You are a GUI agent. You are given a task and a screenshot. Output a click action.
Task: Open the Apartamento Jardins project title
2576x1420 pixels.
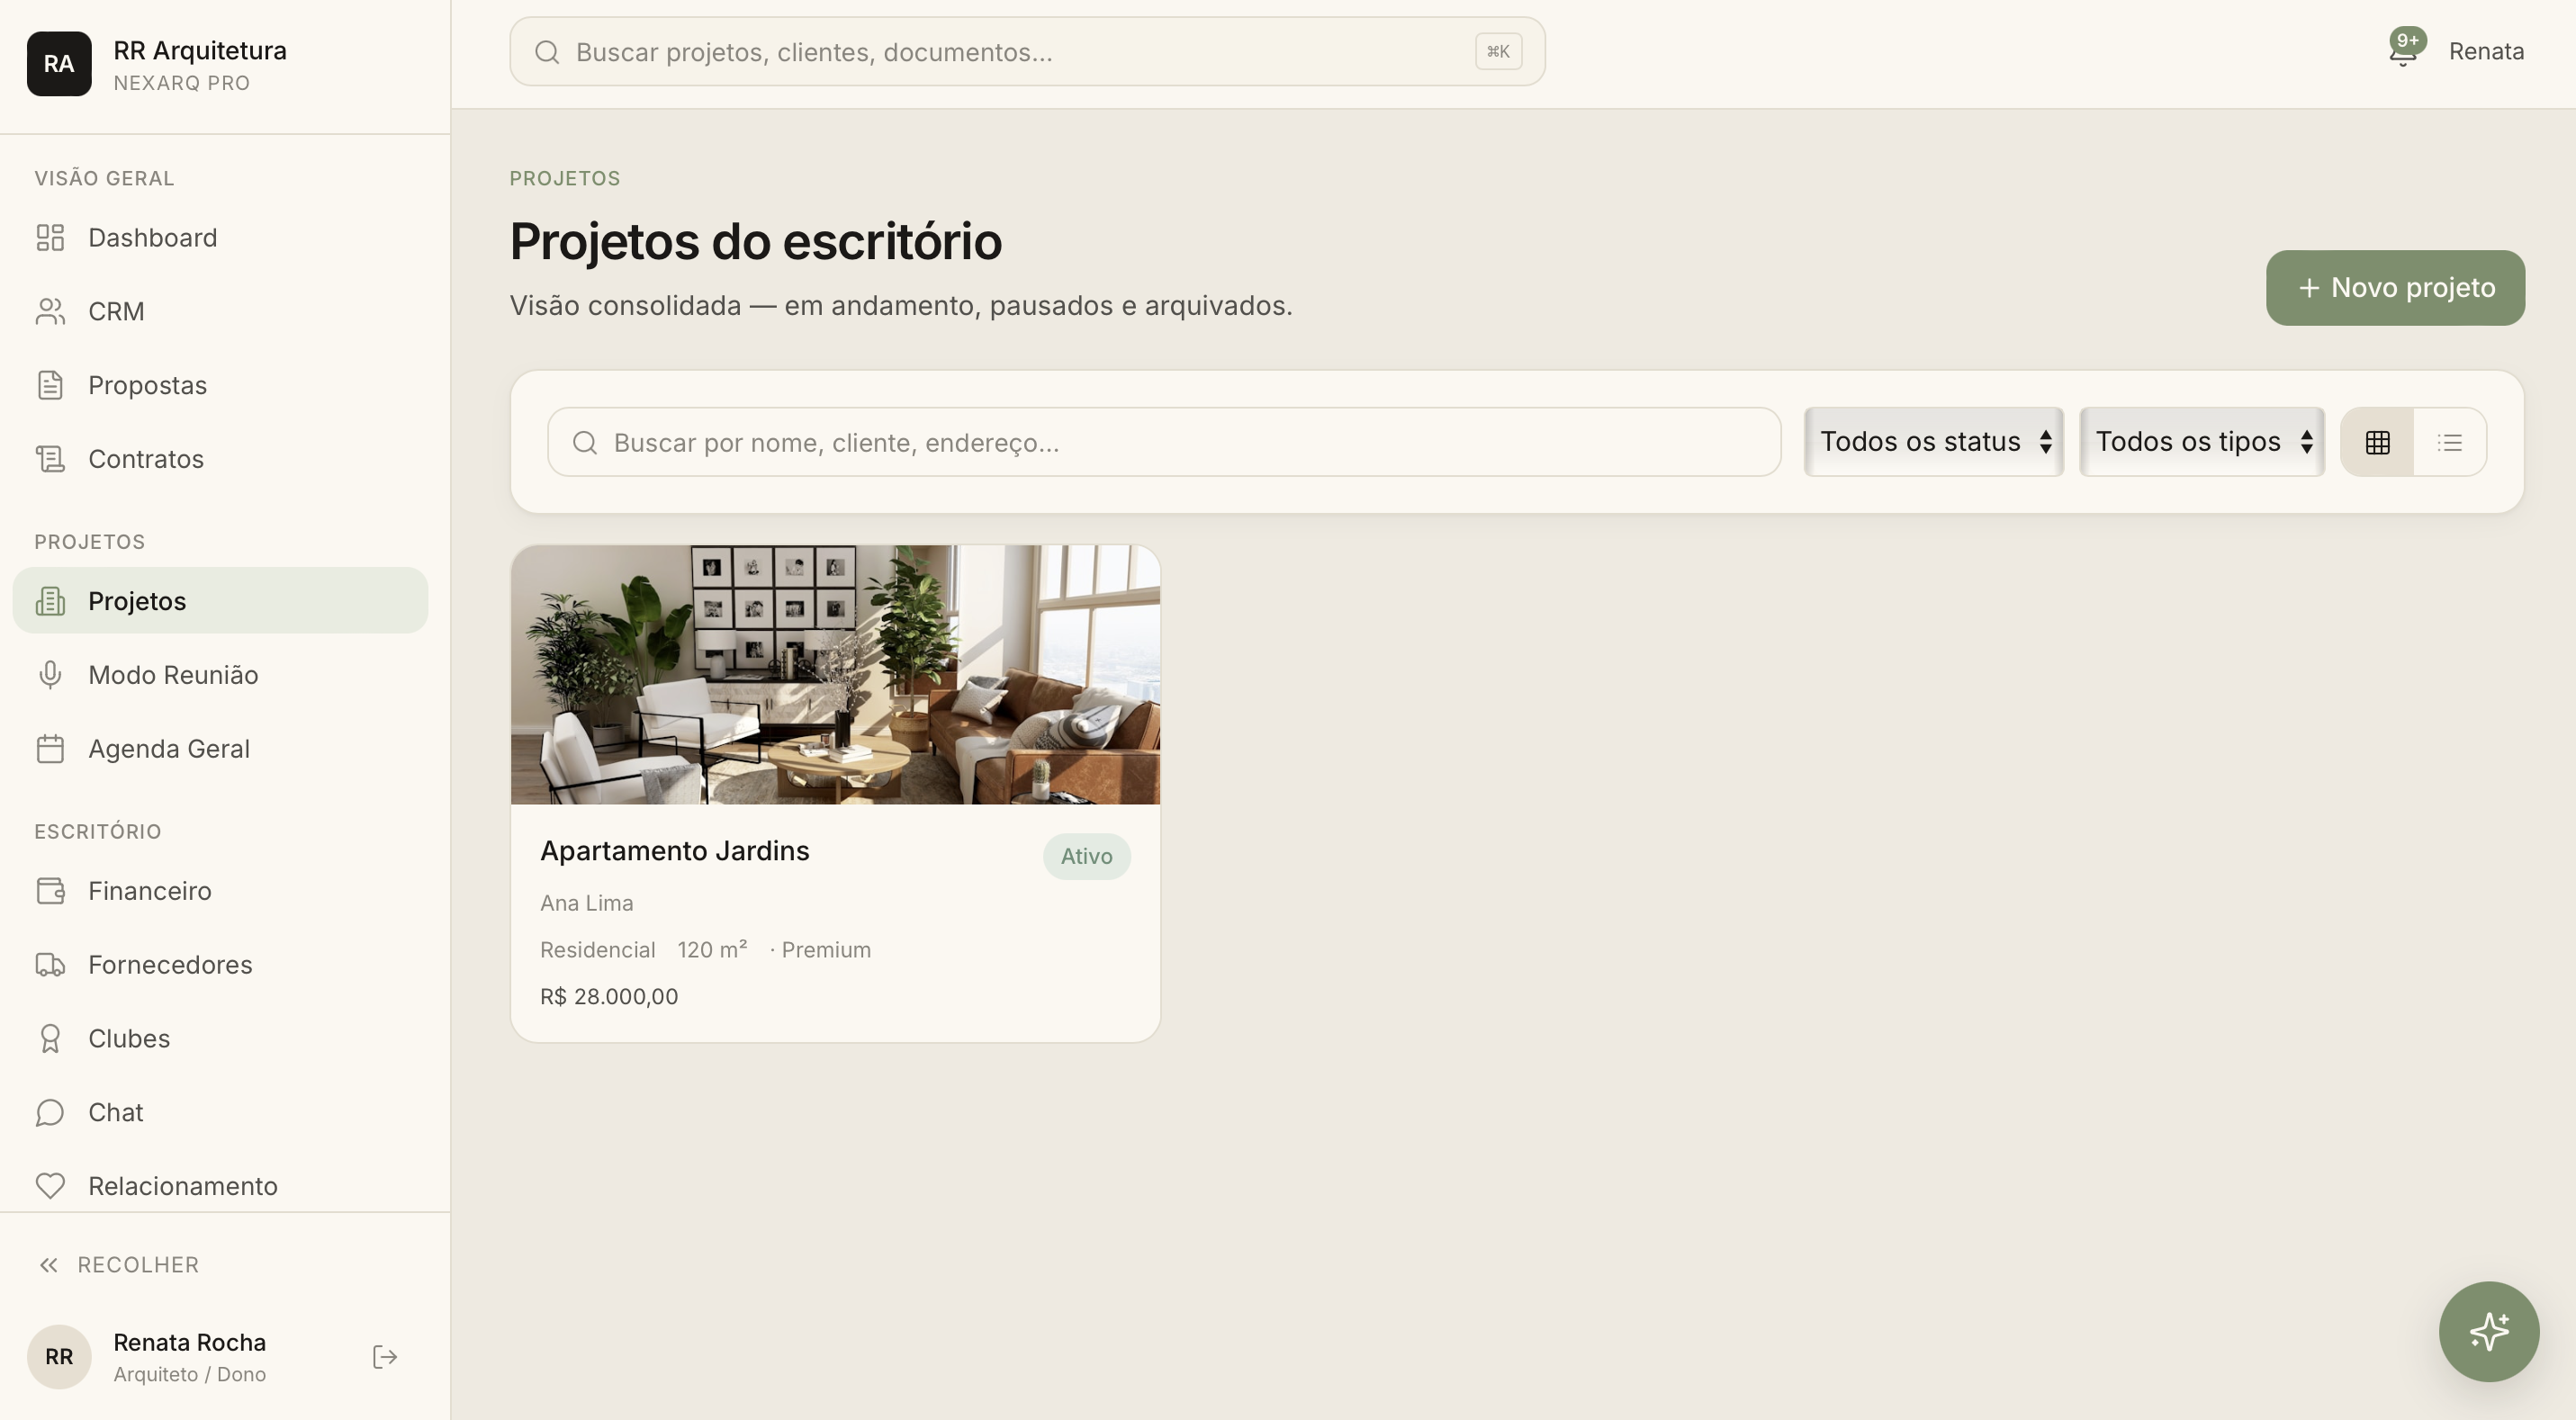click(x=675, y=852)
